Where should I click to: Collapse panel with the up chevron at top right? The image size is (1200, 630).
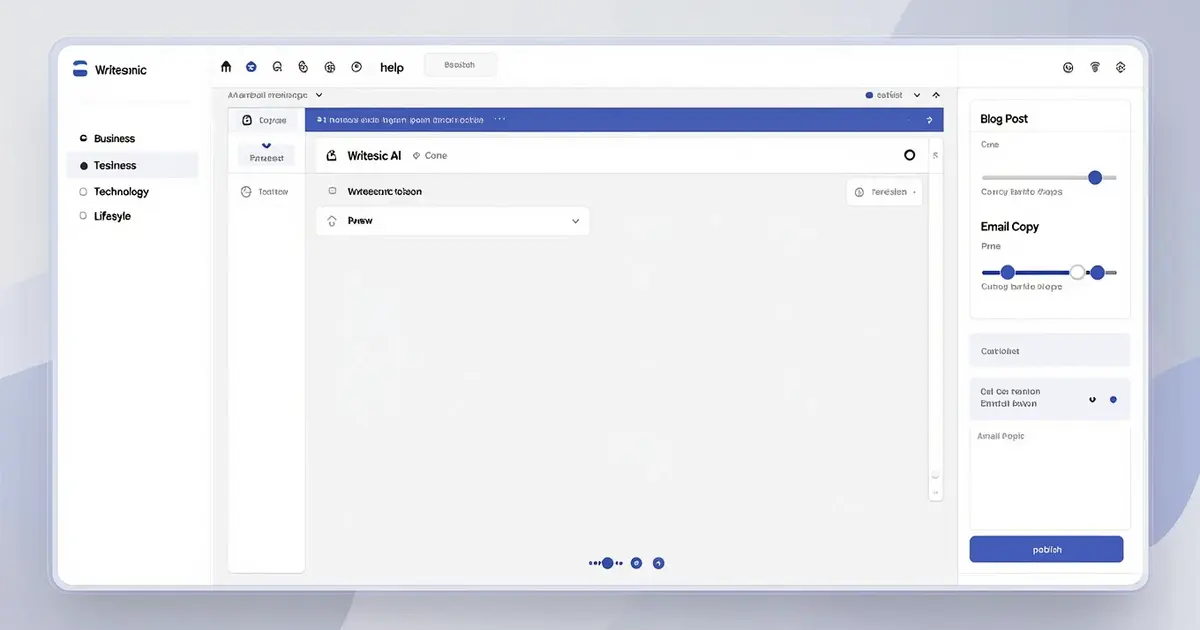936,95
